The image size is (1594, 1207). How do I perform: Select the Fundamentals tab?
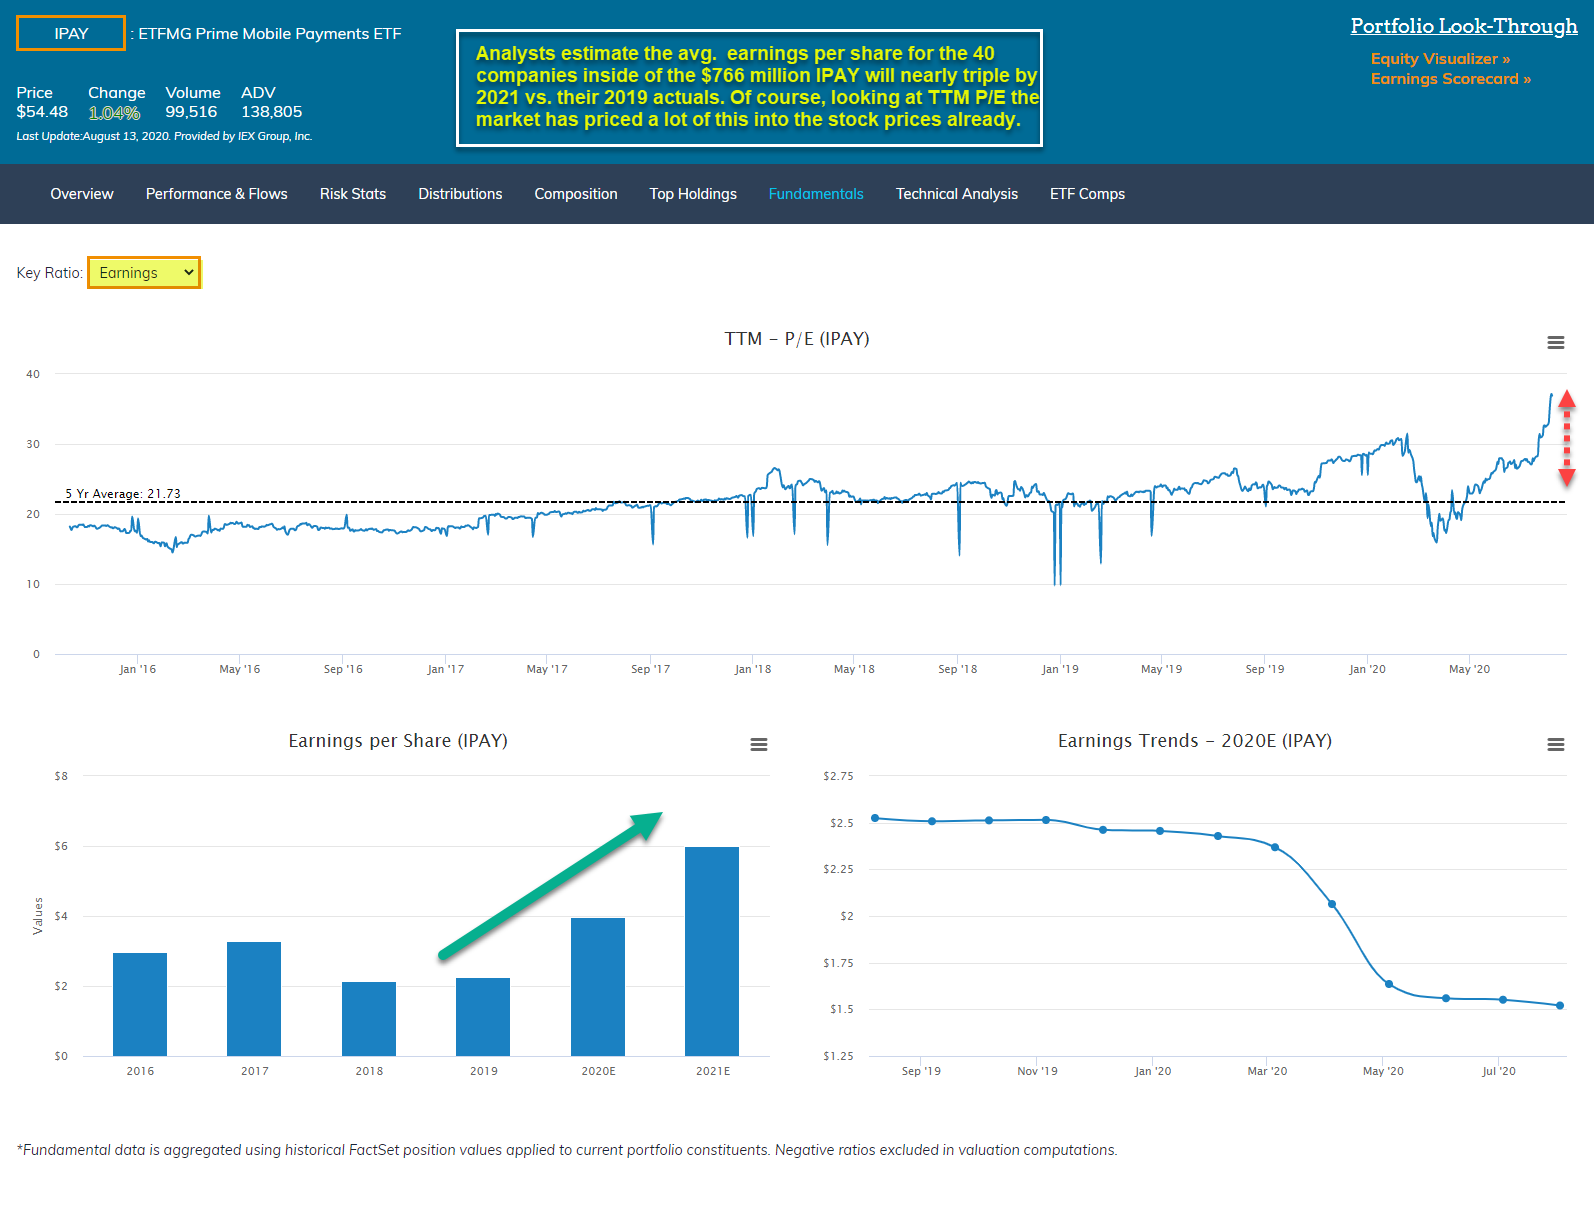[816, 194]
